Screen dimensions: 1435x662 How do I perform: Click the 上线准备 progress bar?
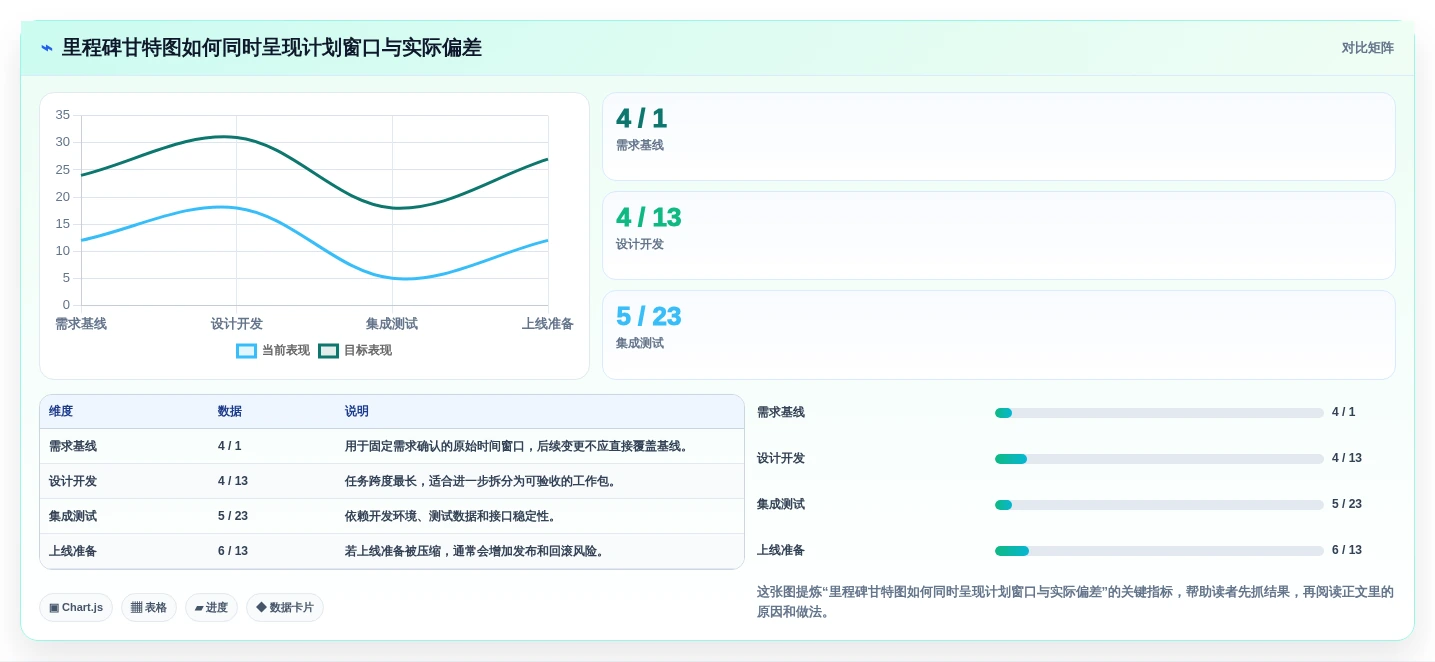1159,551
